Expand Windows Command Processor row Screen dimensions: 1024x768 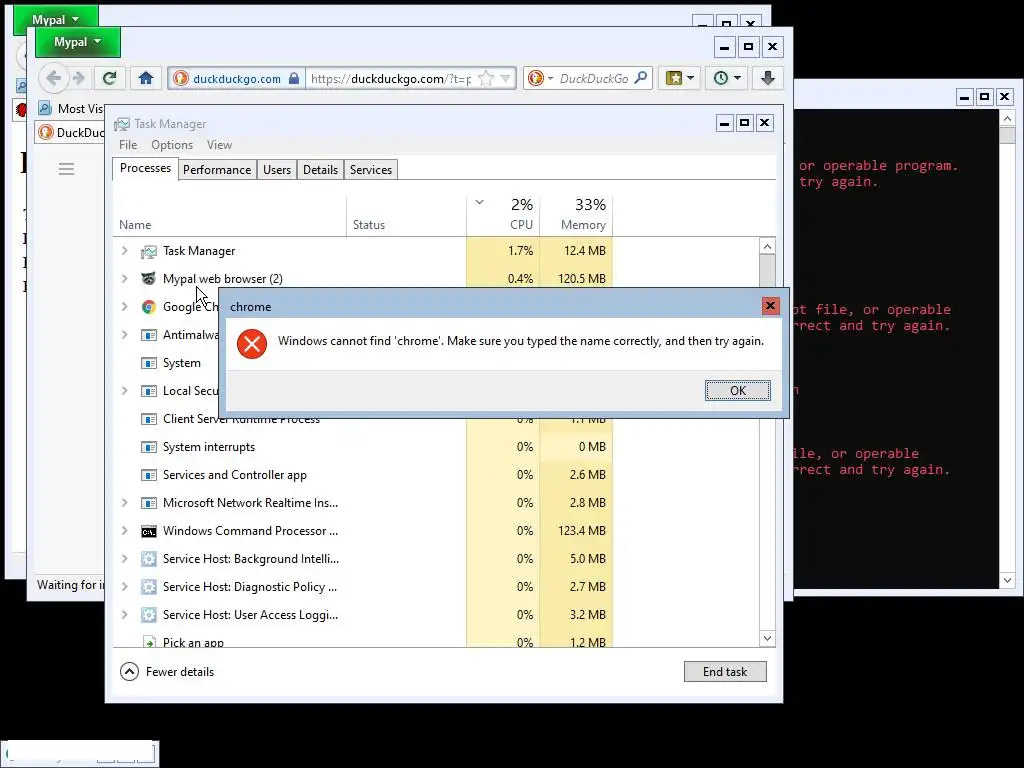coord(124,531)
